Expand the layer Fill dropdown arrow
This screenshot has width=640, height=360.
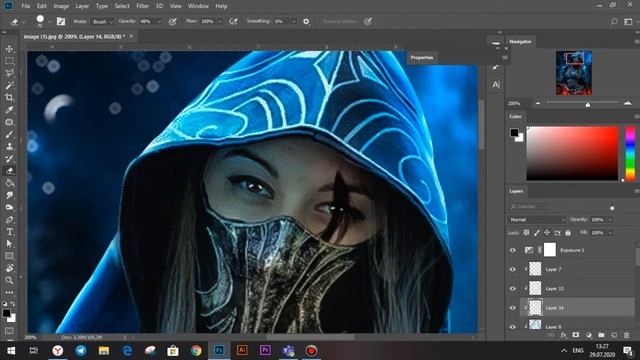click(610, 233)
